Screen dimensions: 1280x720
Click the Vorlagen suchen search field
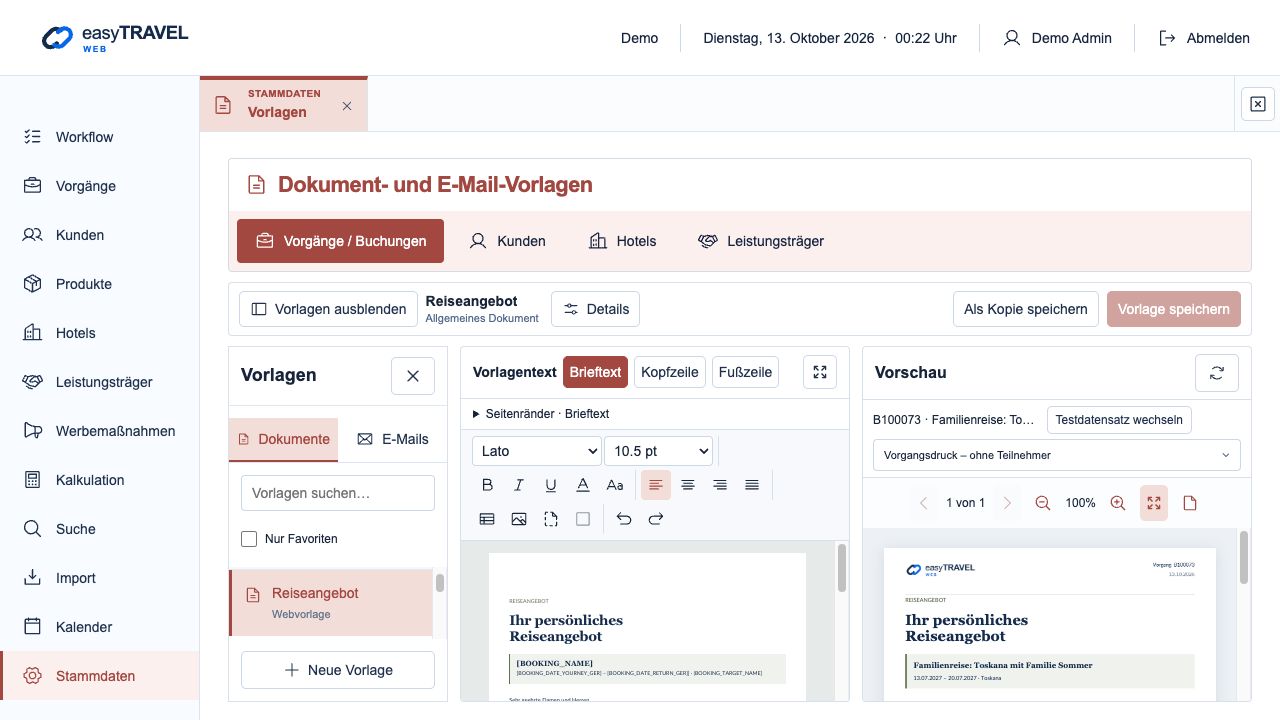(x=338, y=493)
